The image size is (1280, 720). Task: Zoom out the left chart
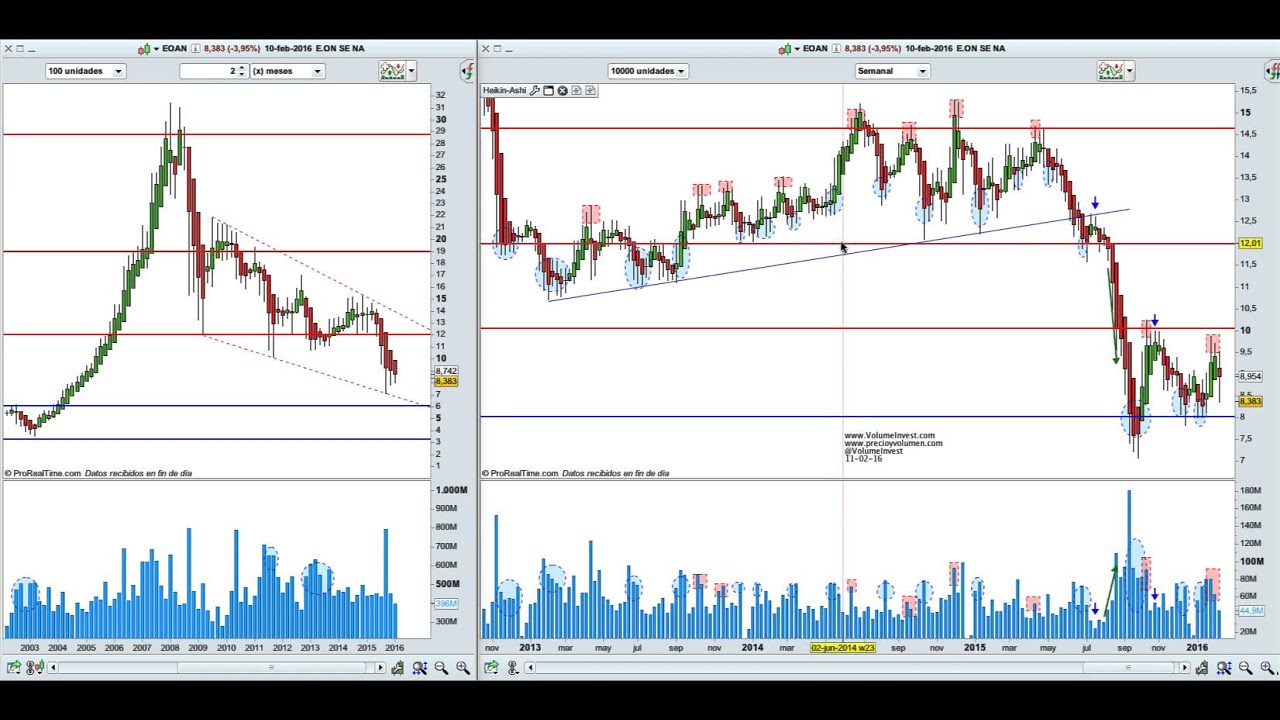pyautogui.click(x=441, y=668)
